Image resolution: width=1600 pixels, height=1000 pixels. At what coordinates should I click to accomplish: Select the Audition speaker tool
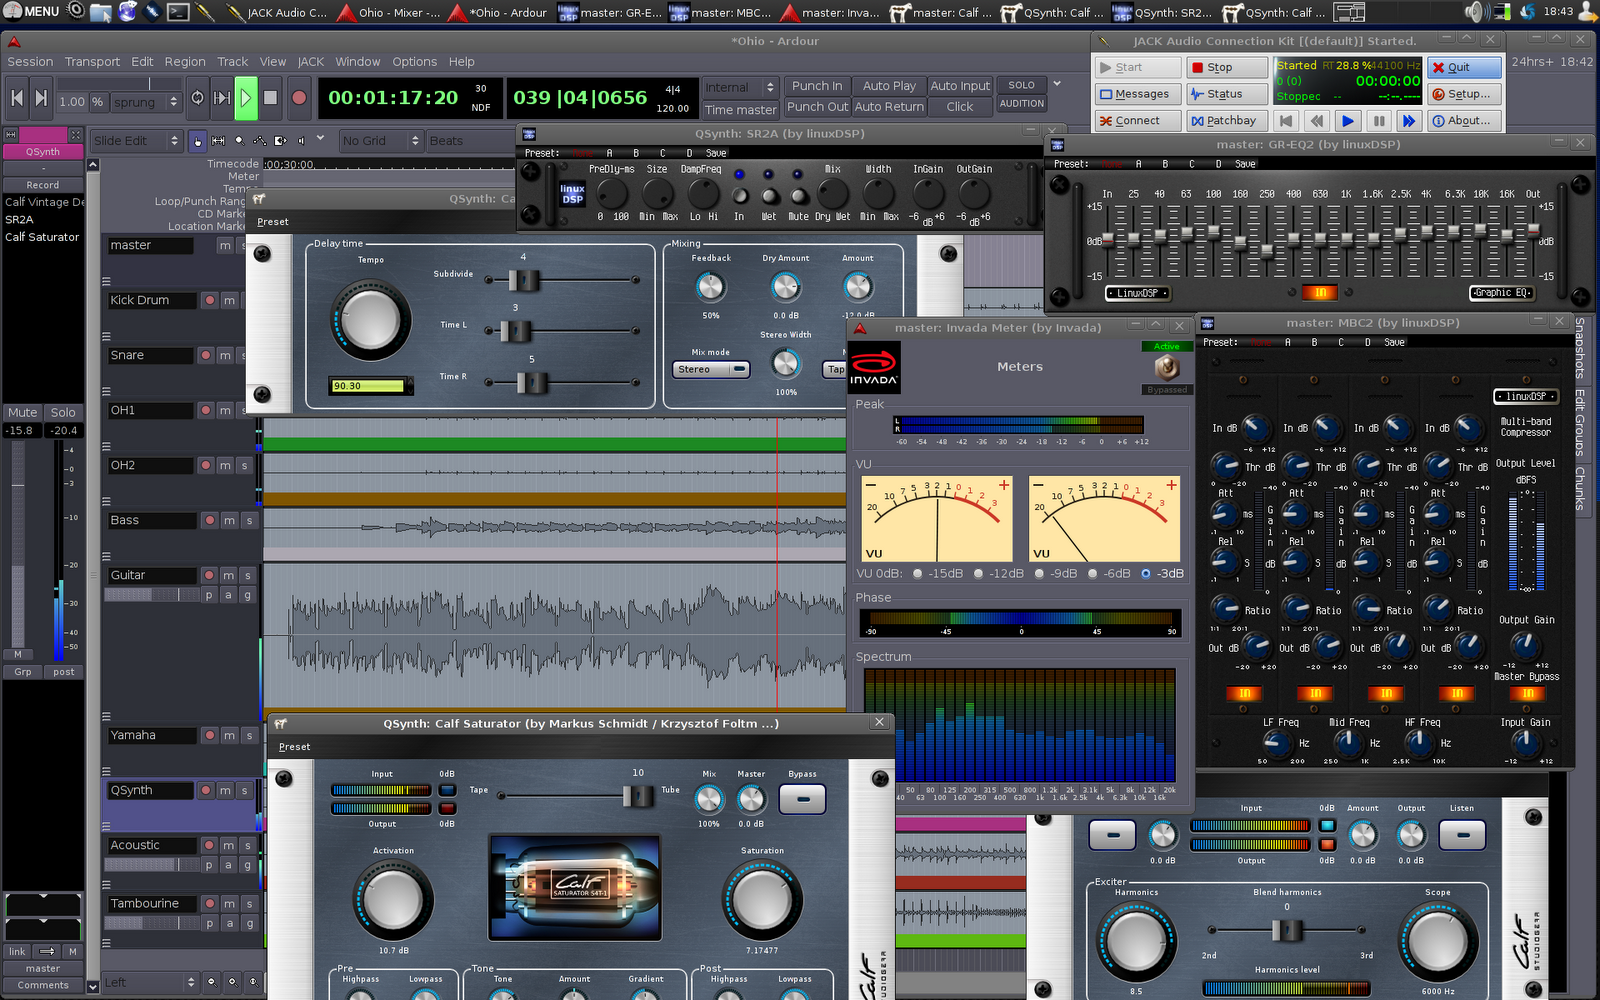[x=302, y=141]
